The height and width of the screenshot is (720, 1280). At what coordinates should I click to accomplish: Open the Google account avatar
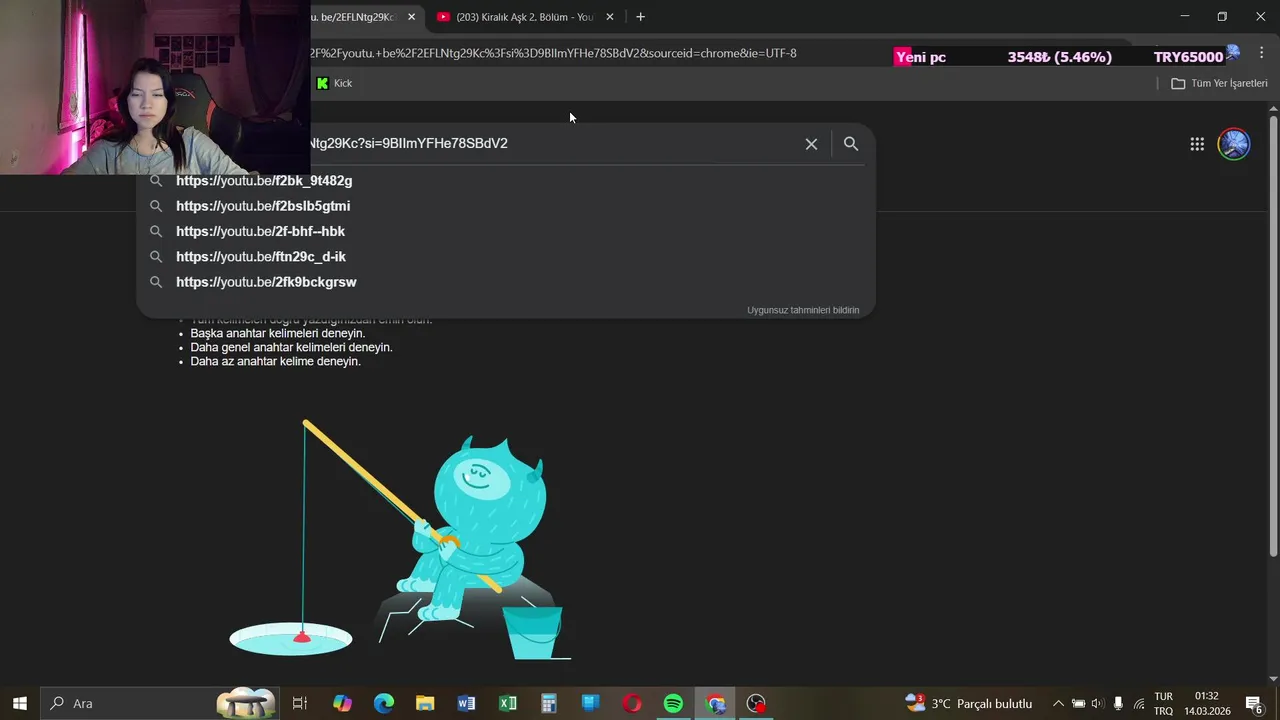[1234, 144]
